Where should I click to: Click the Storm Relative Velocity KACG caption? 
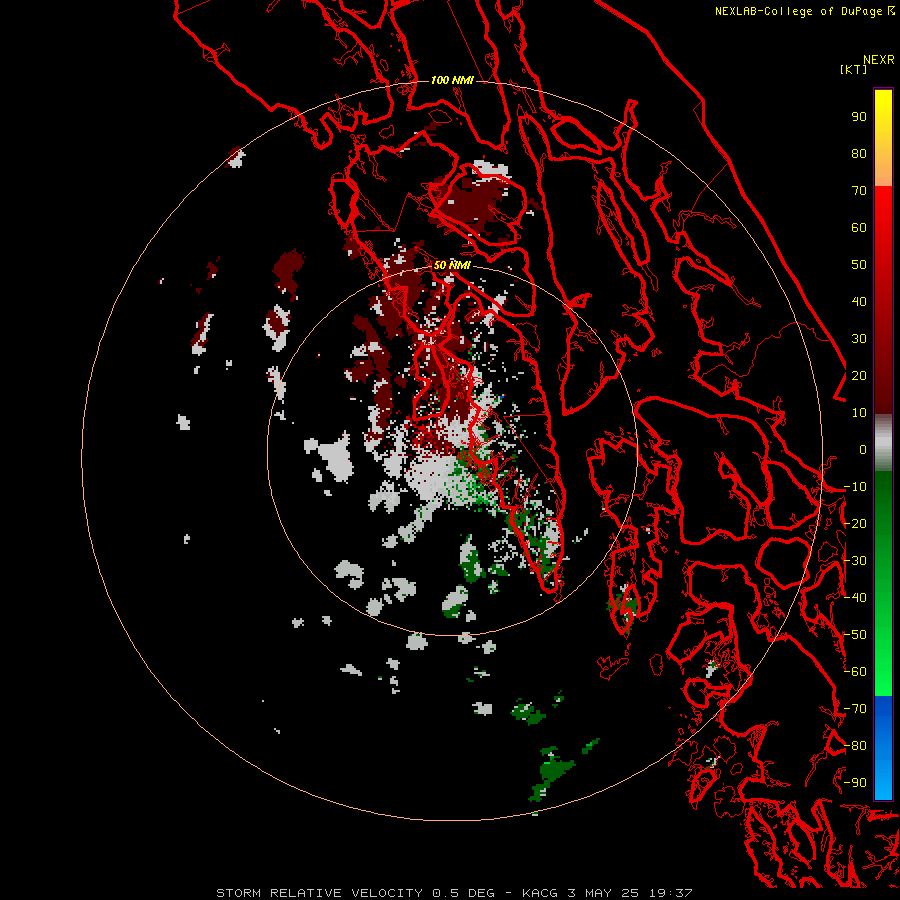[x=454, y=893]
